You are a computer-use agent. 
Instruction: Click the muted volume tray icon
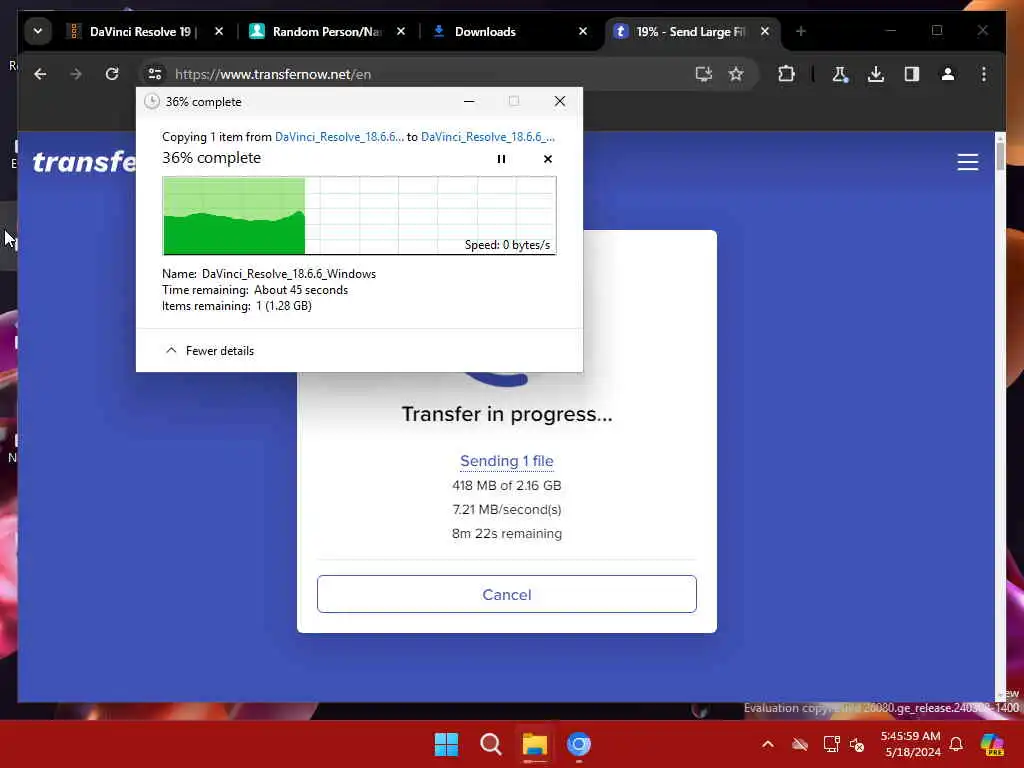click(x=857, y=744)
